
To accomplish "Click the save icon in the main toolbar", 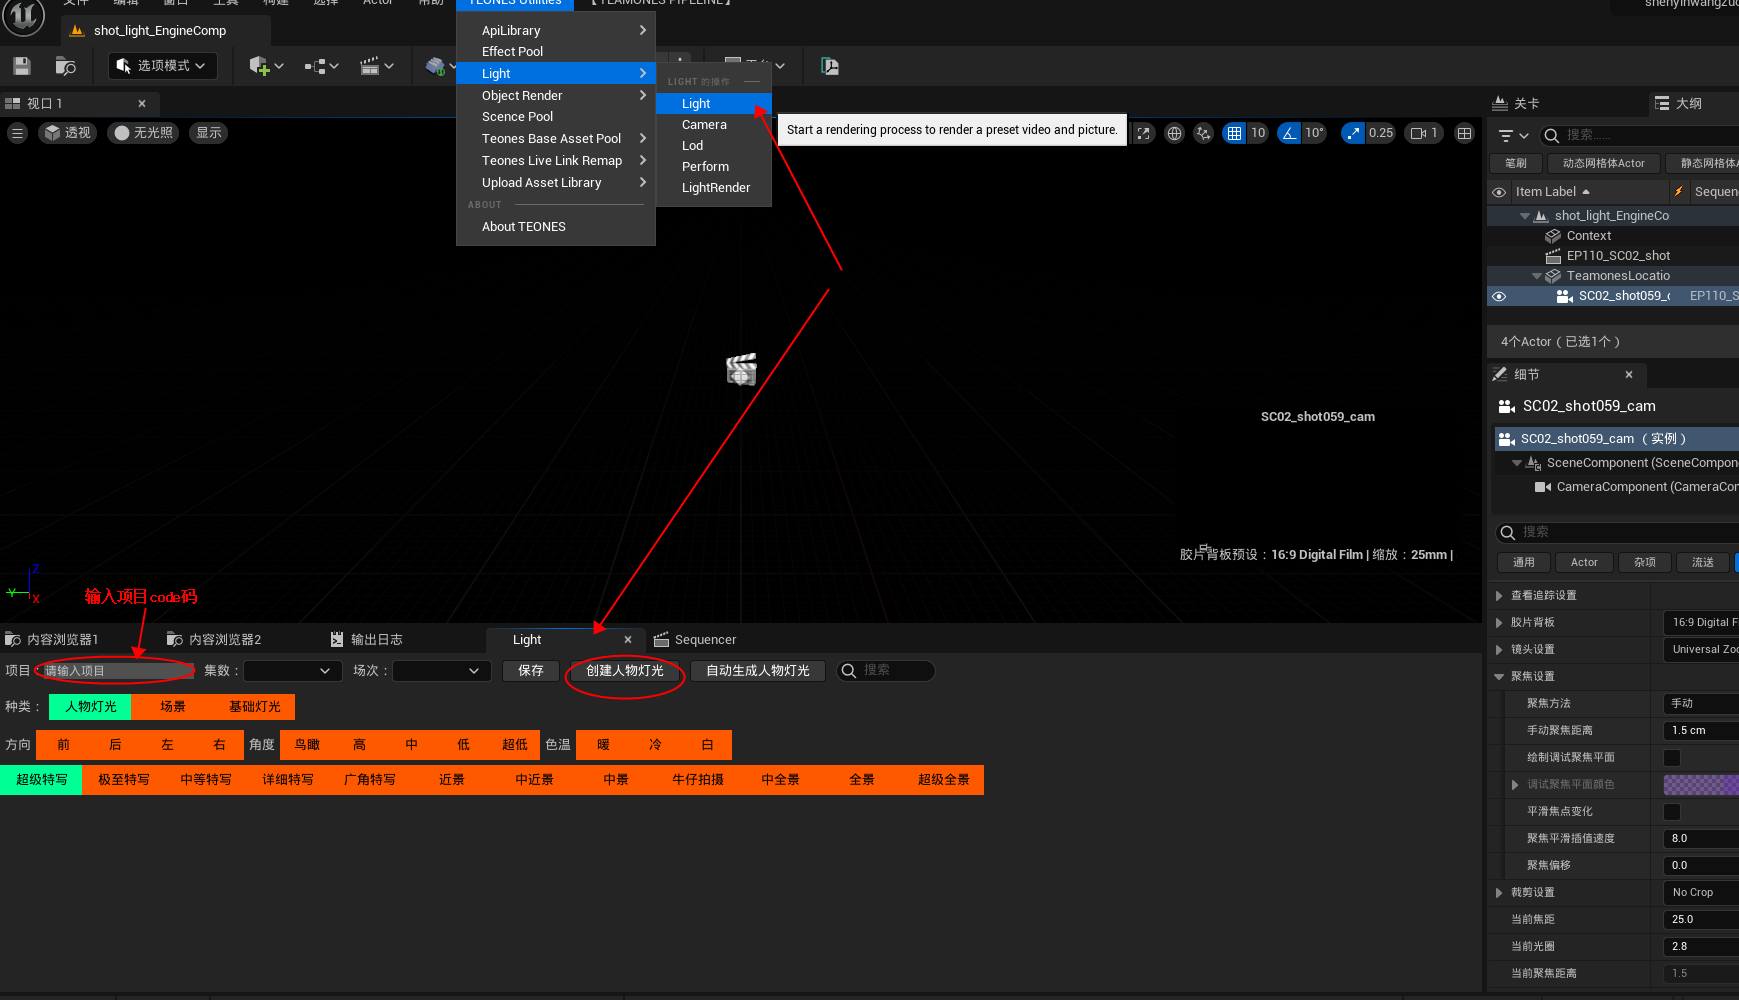I will (22, 66).
